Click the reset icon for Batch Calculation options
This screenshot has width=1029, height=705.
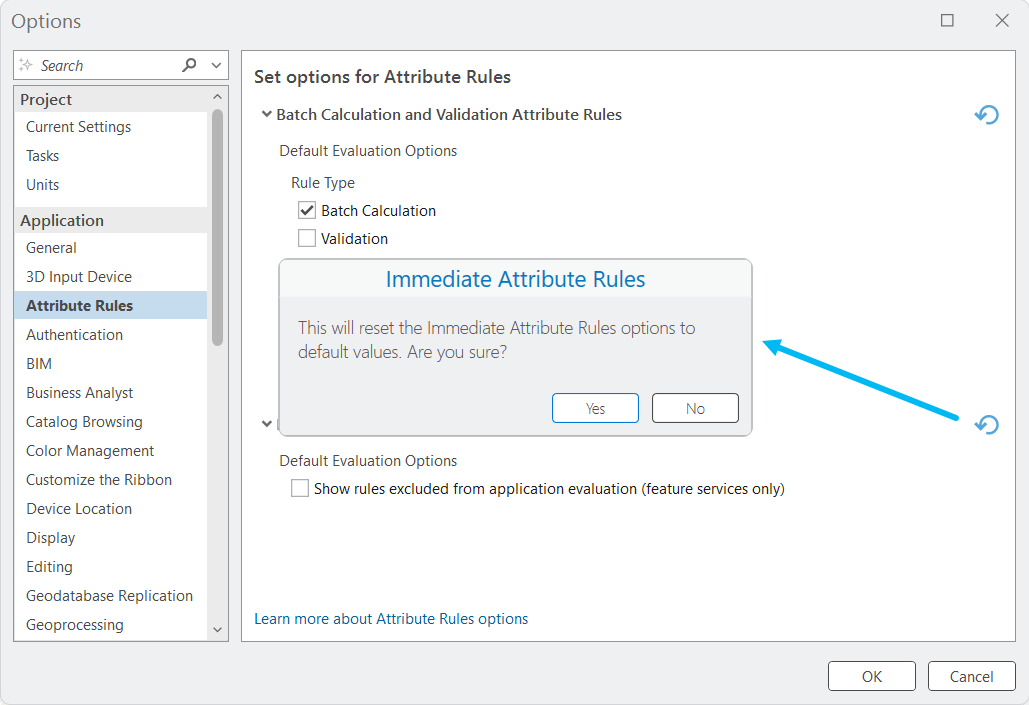986,114
